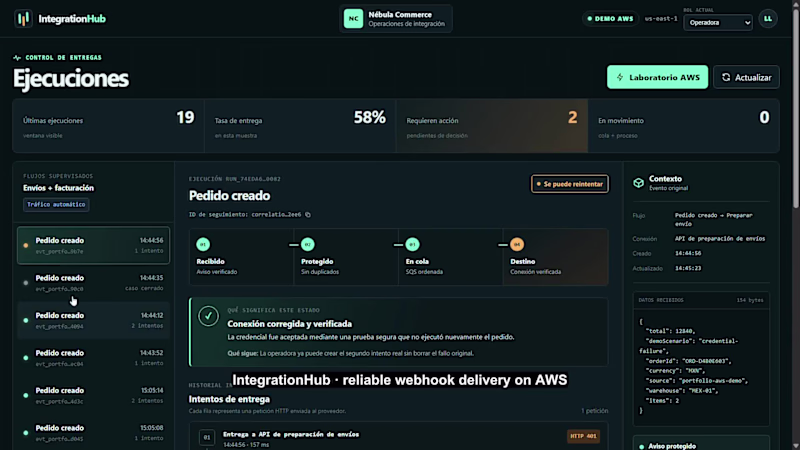Click the grey status dot of the 14:44:35 run
Image resolution: width=800 pixels, height=450 pixels.
click(x=26, y=283)
